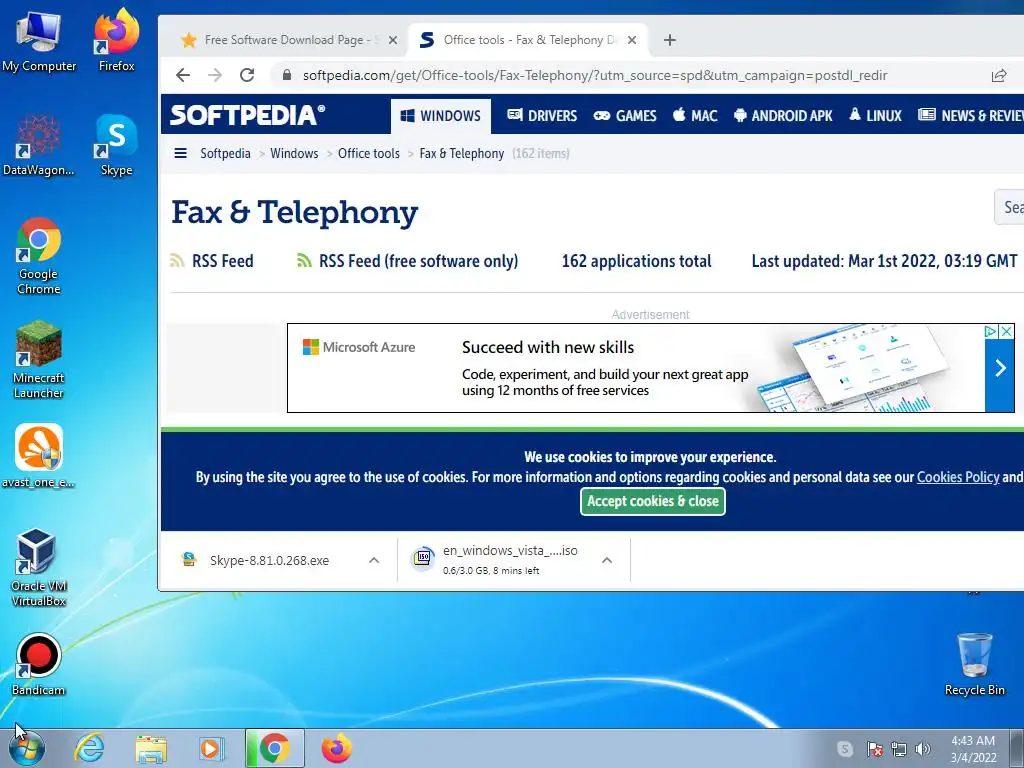The width and height of the screenshot is (1024, 768).
Task: Click the address bar URL
Action: (594, 76)
